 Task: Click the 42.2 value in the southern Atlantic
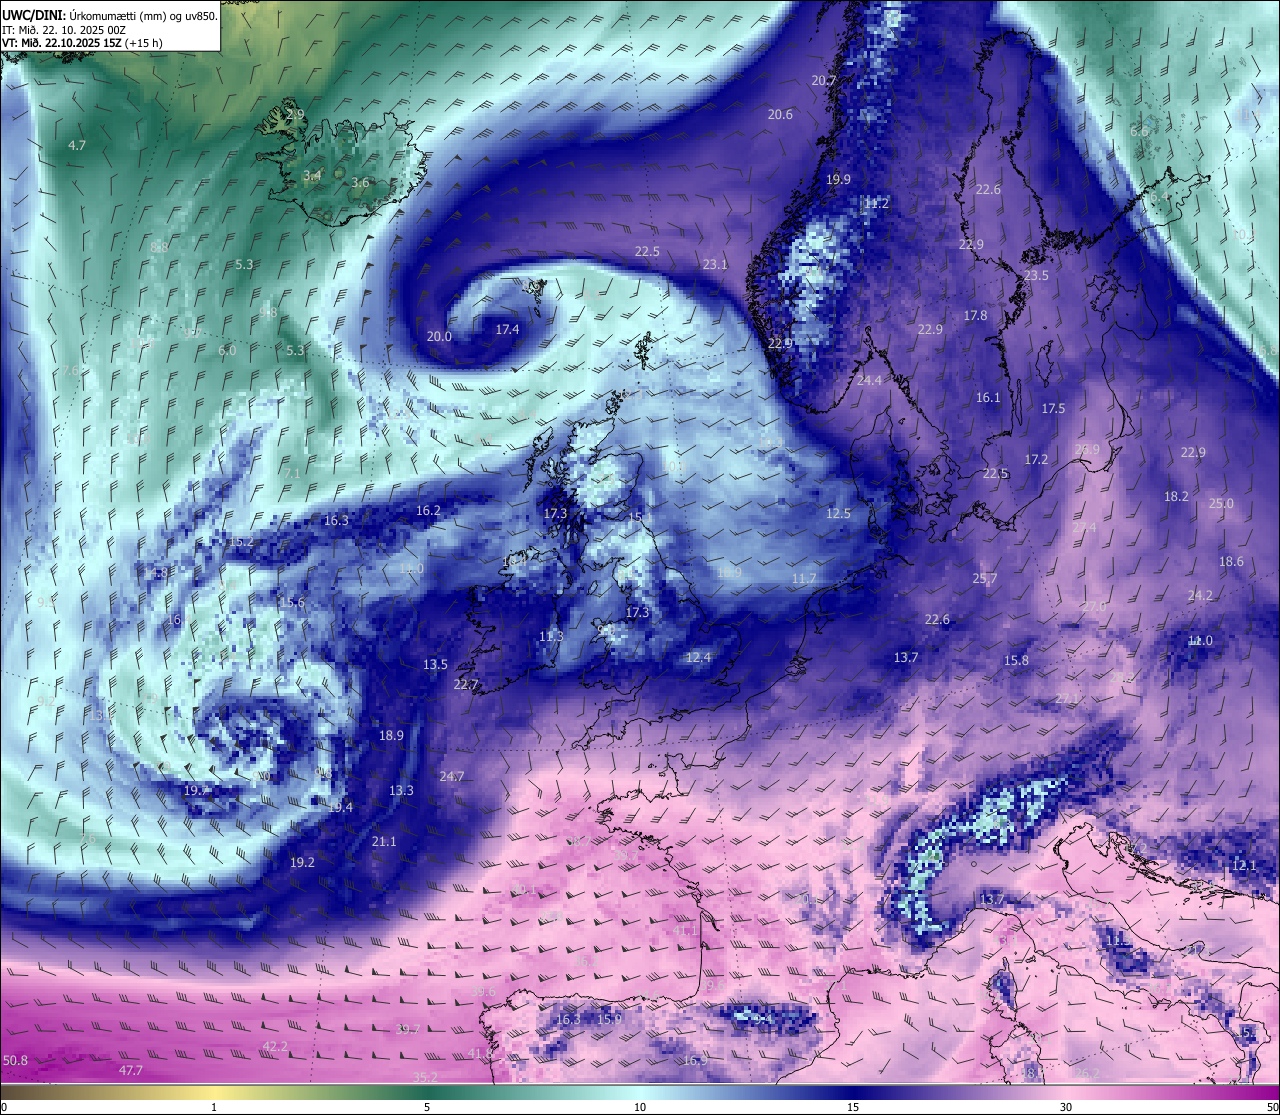275,1047
